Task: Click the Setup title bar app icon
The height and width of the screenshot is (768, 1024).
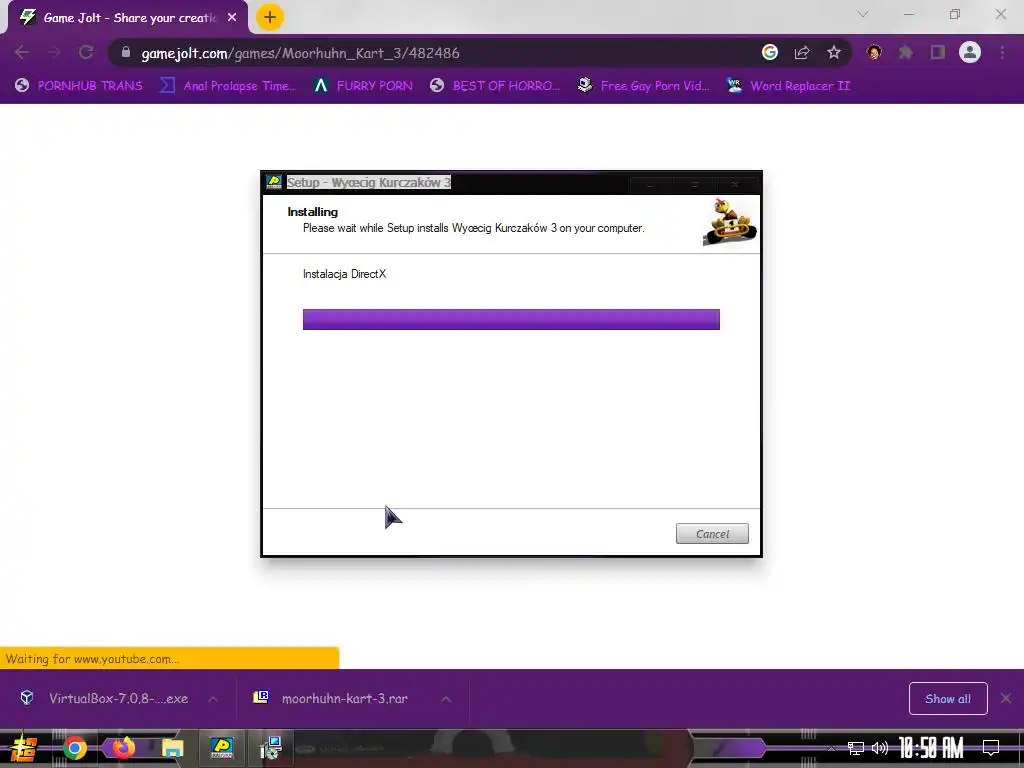Action: pos(274,182)
